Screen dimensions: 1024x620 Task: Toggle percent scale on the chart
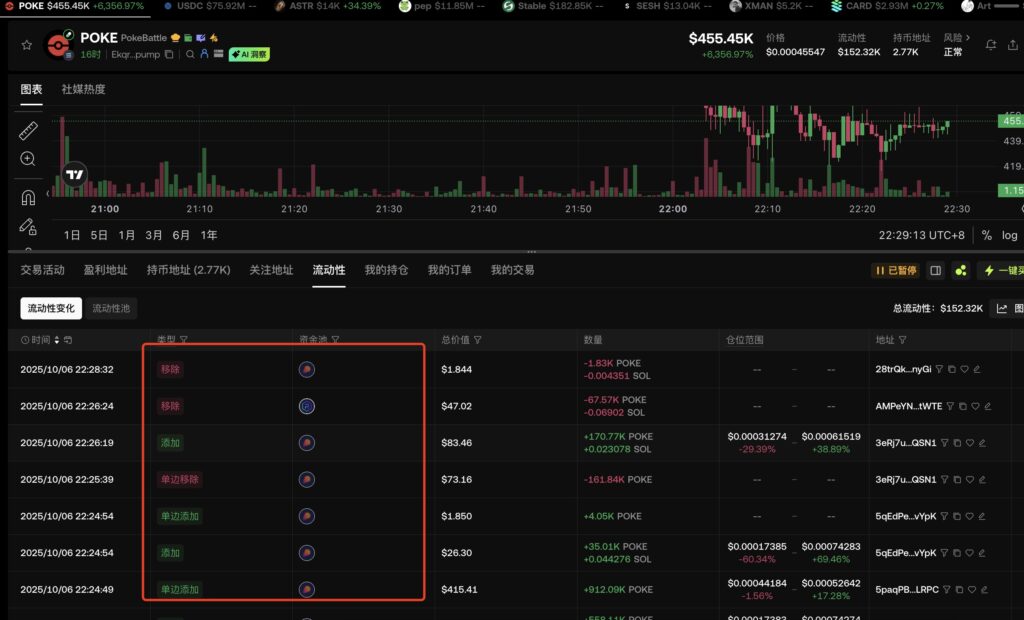[986, 235]
